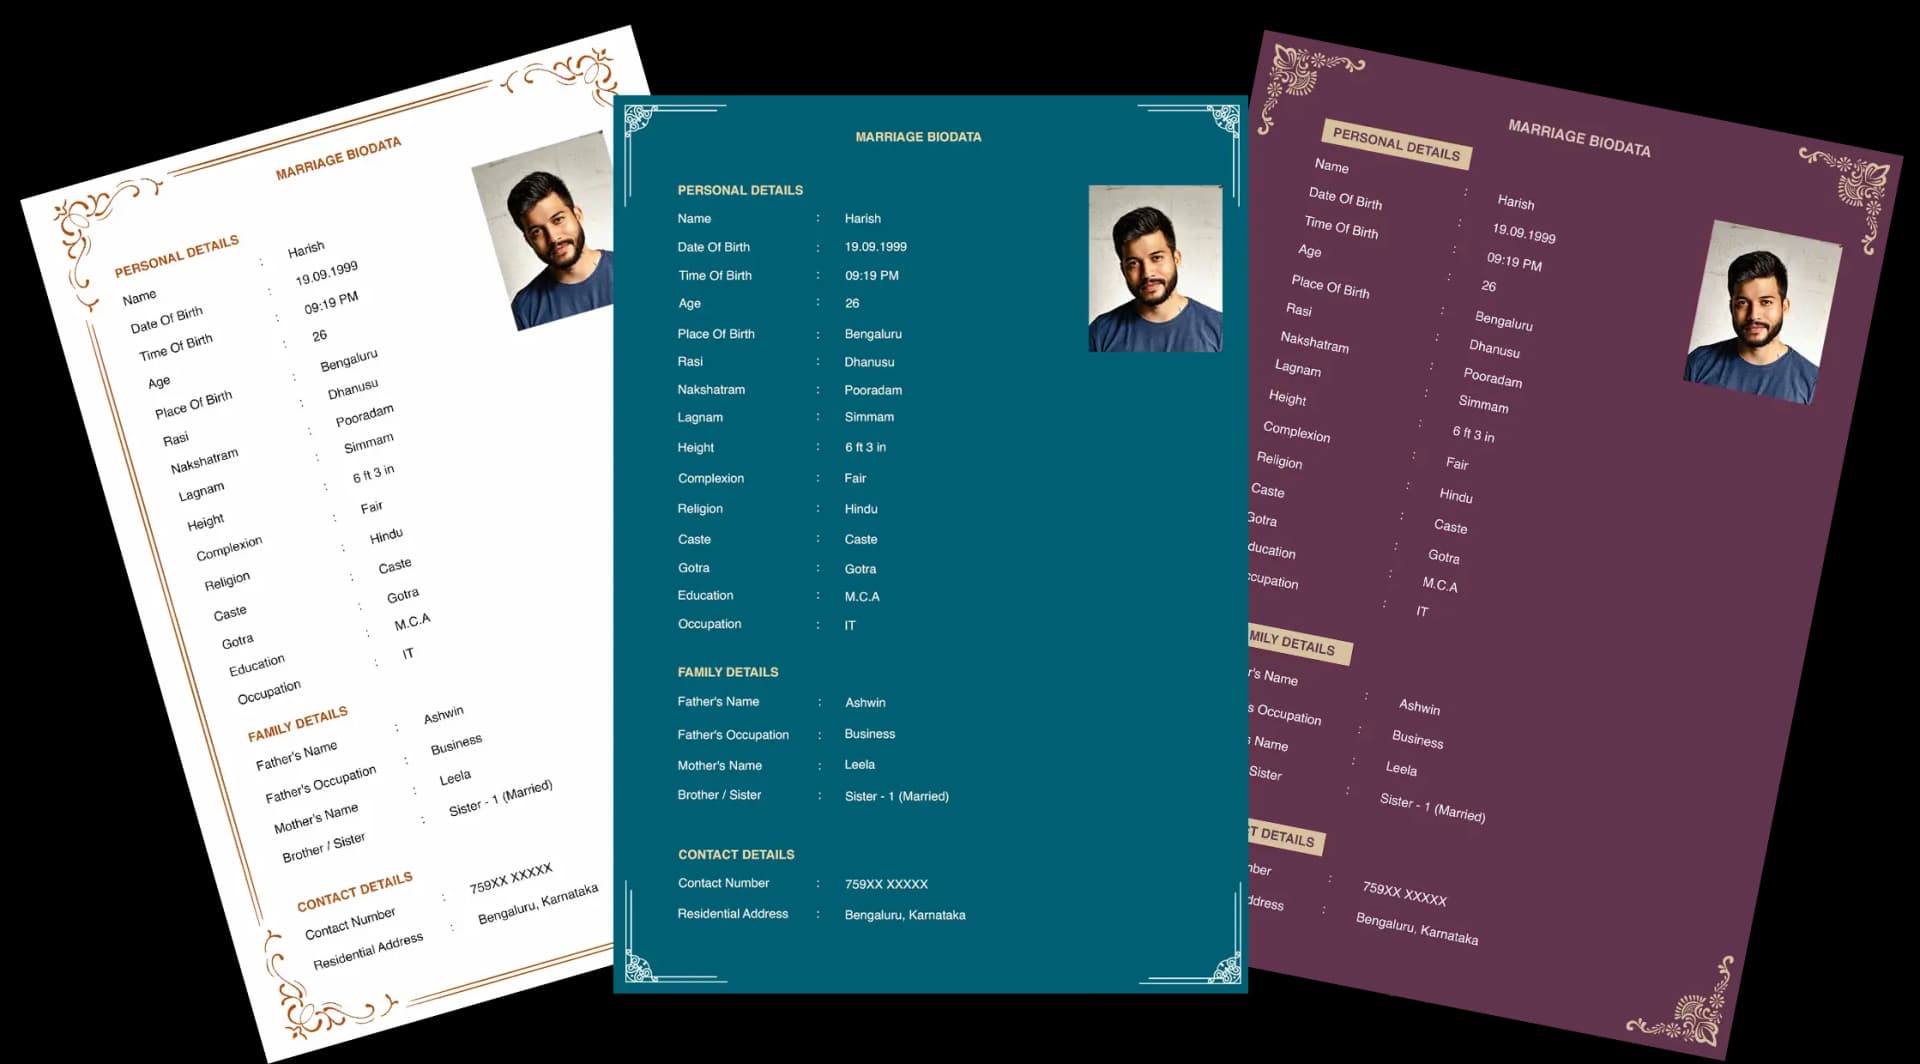Click the residential address Bengaluru, Karnataka on the teal template

click(904, 914)
